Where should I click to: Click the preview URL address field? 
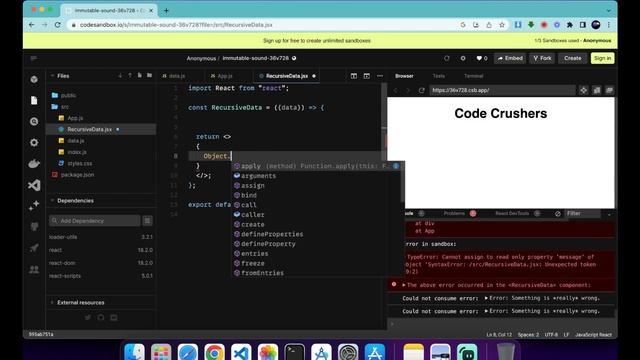pos(502,90)
